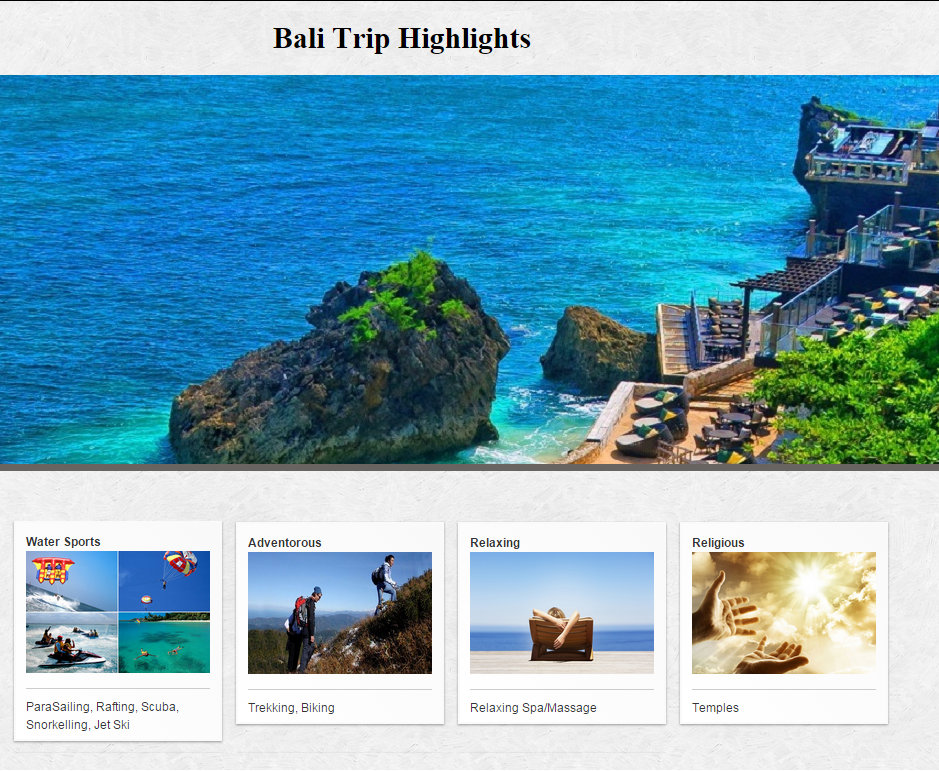Image resolution: width=939 pixels, height=771 pixels.
Task: Open the water sports collage thumbnail
Action: (118, 612)
